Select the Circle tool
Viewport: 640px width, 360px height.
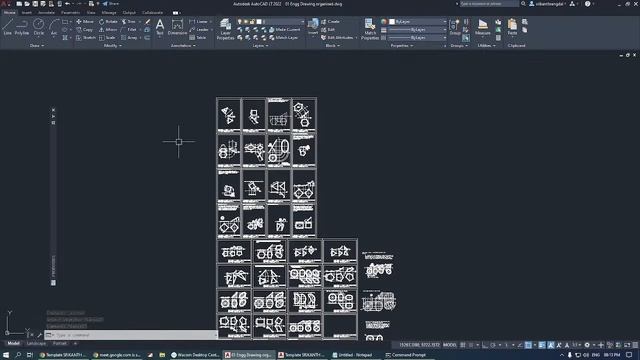click(38, 27)
